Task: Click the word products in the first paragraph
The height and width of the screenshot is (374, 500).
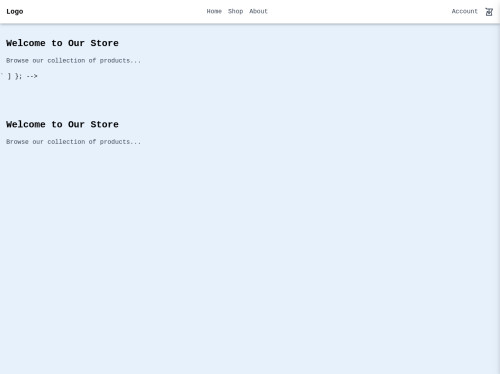Action: [x=115, y=61]
